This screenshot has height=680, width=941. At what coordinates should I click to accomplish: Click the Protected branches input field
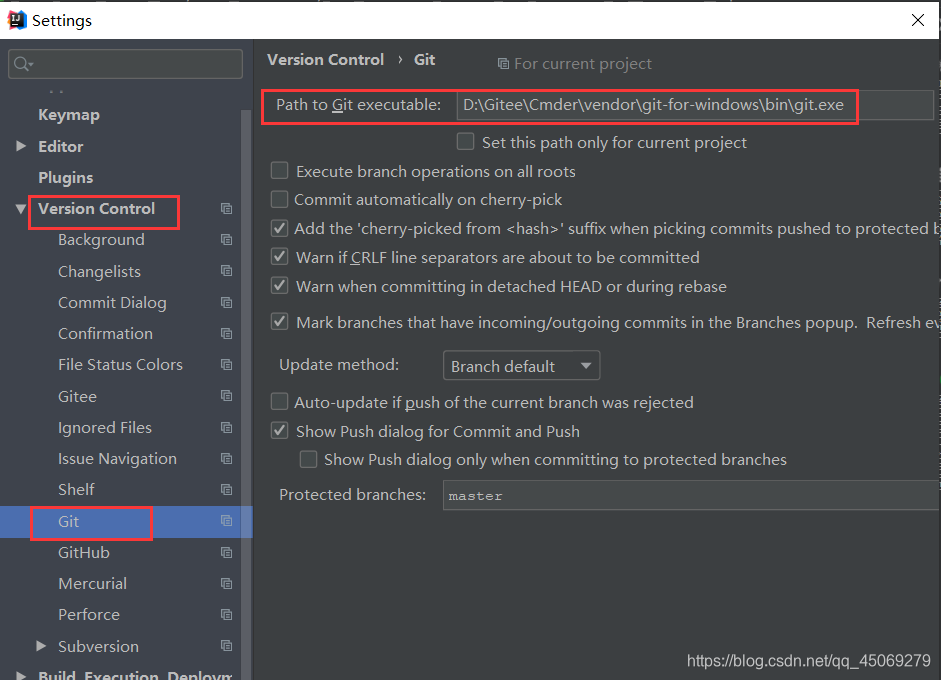pyautogui.click(x=691, y=495)
